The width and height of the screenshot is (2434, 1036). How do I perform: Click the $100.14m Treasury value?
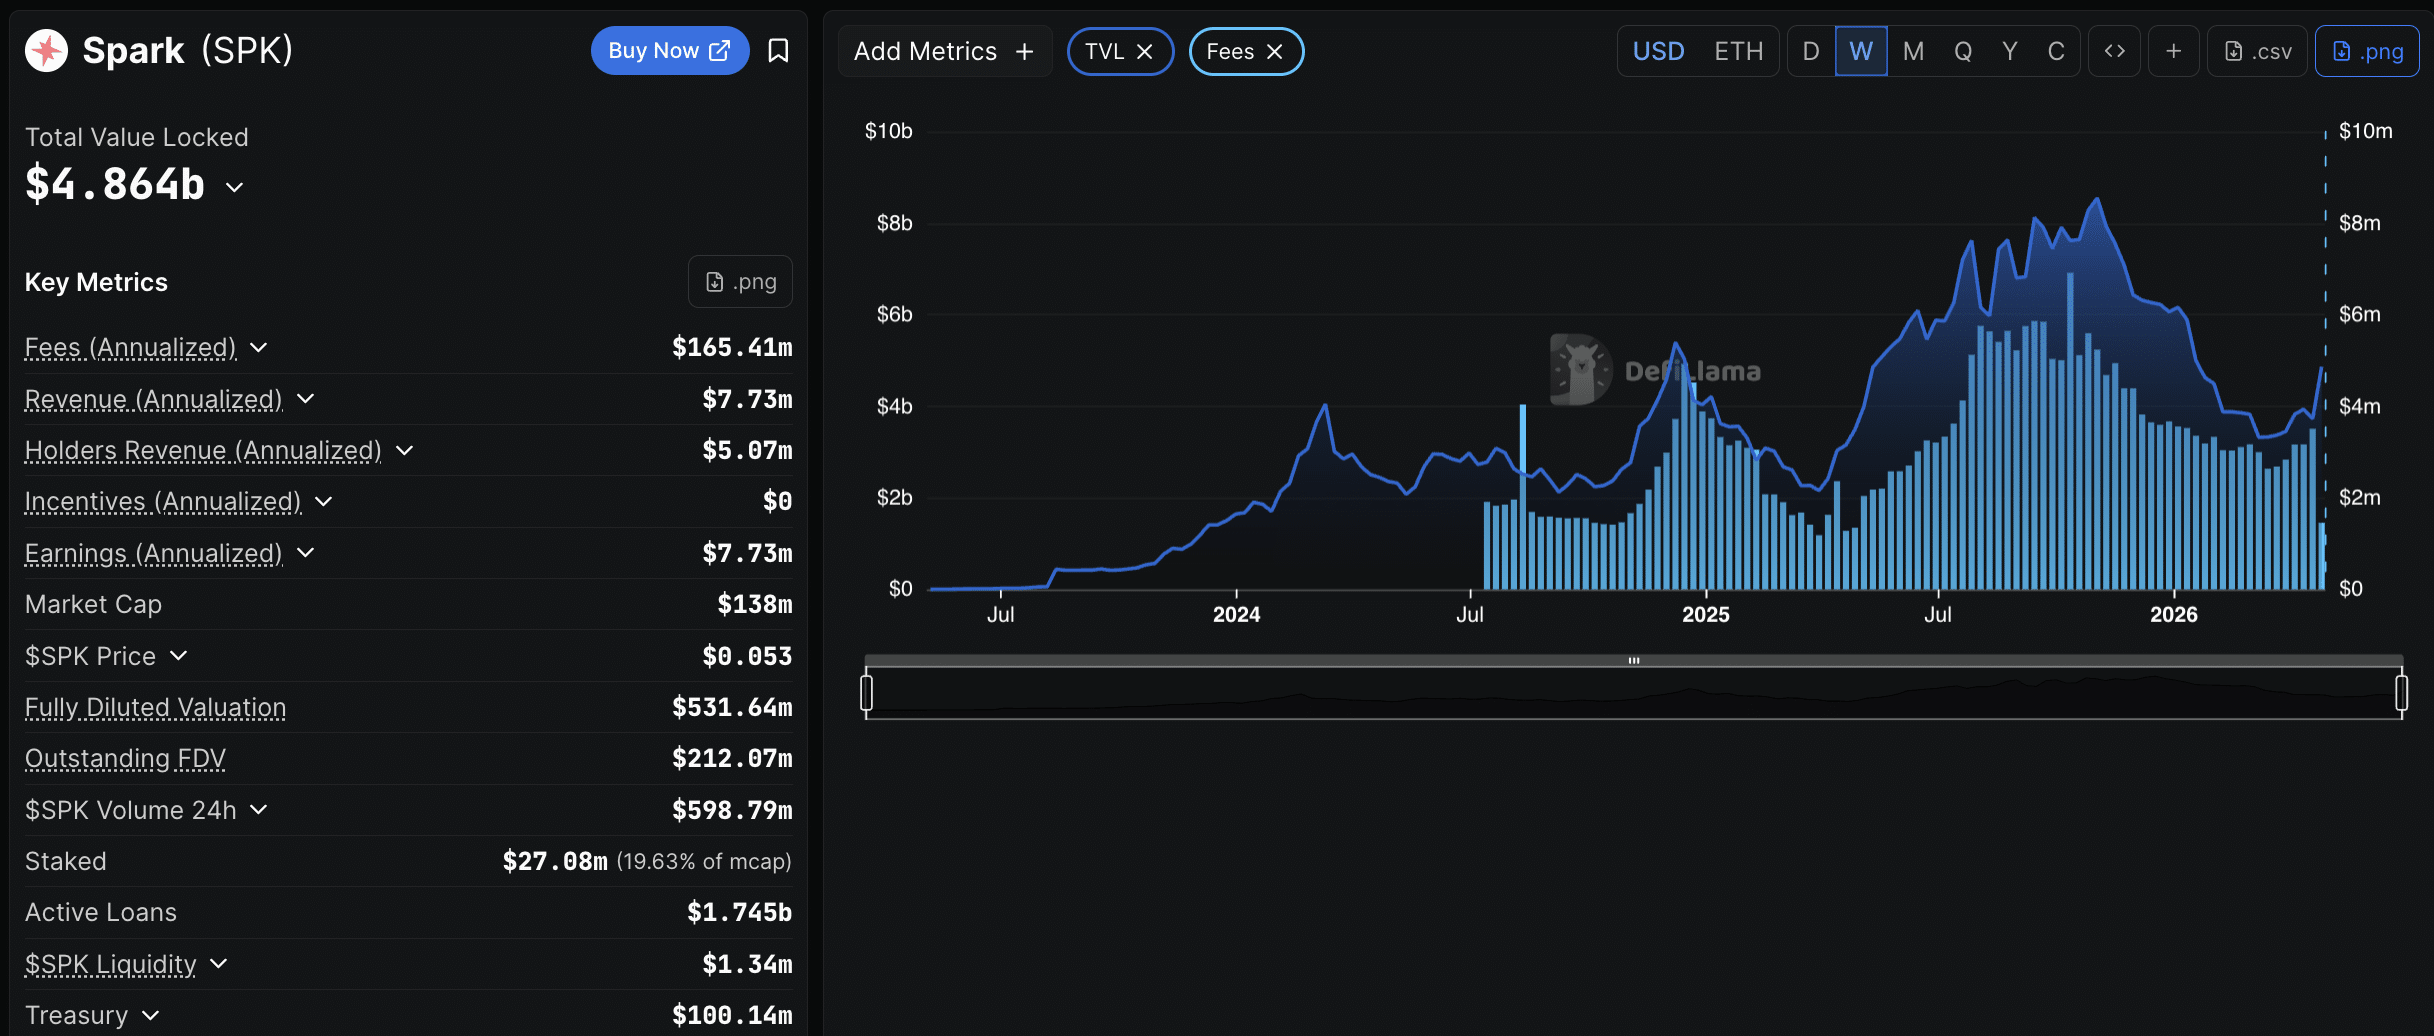[x=732, y=1016]
